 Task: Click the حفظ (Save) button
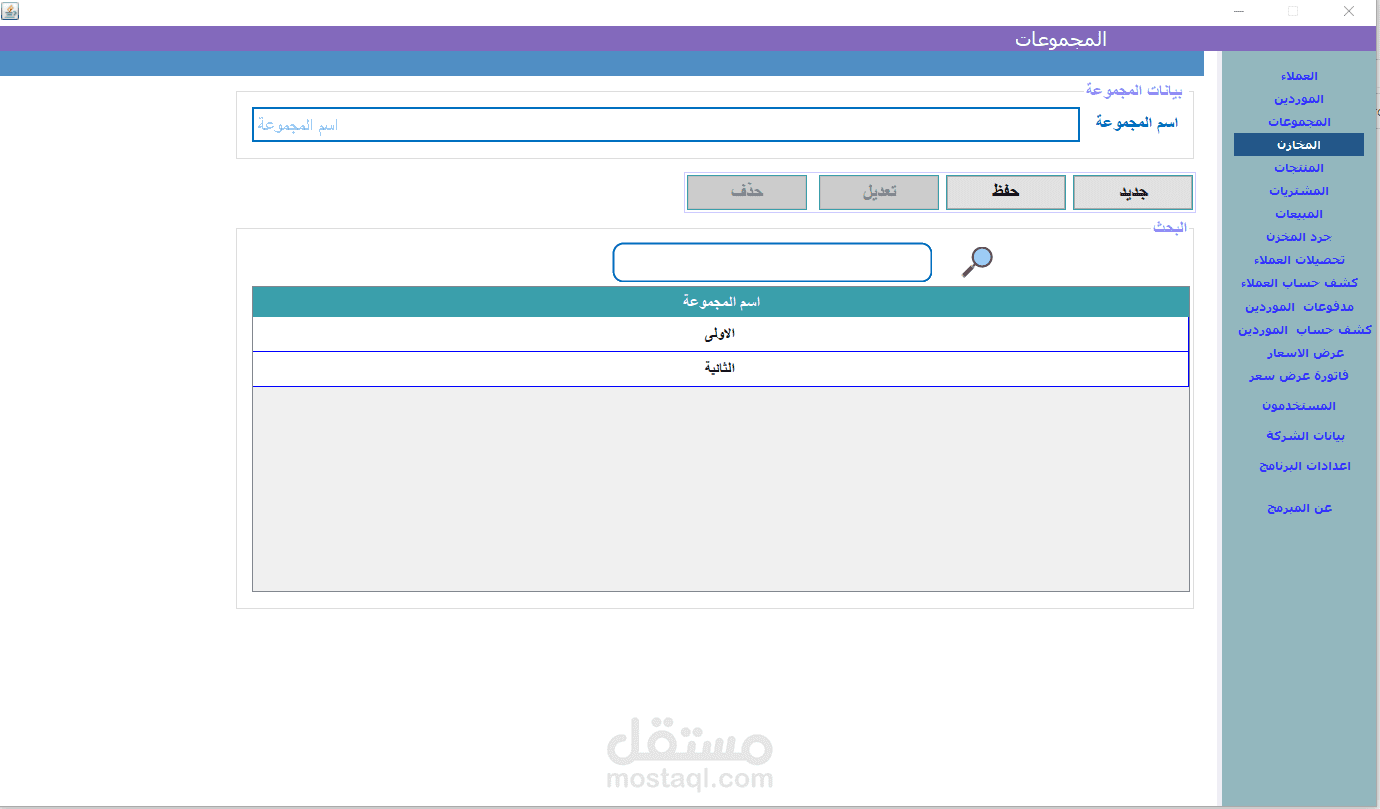click(x=1006, y=192)
